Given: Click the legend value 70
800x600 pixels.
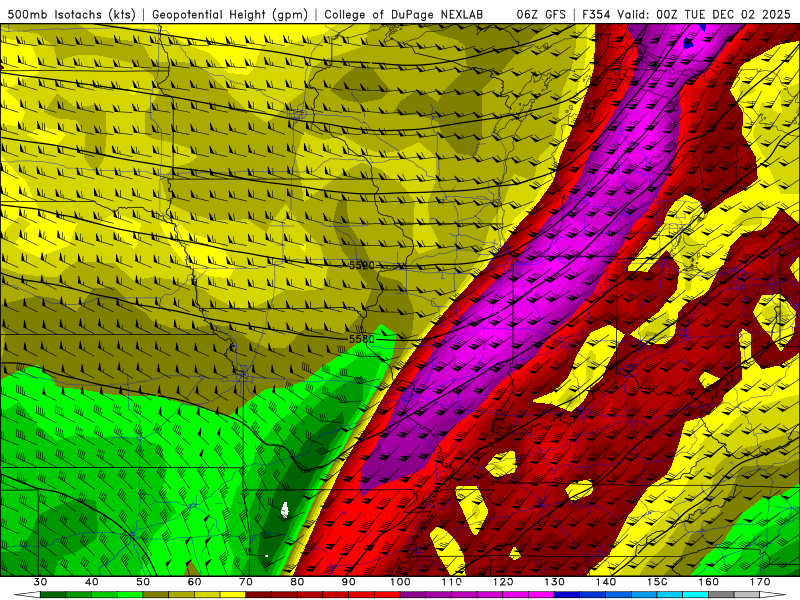Looking at the screenshot, I should (246, 582).
